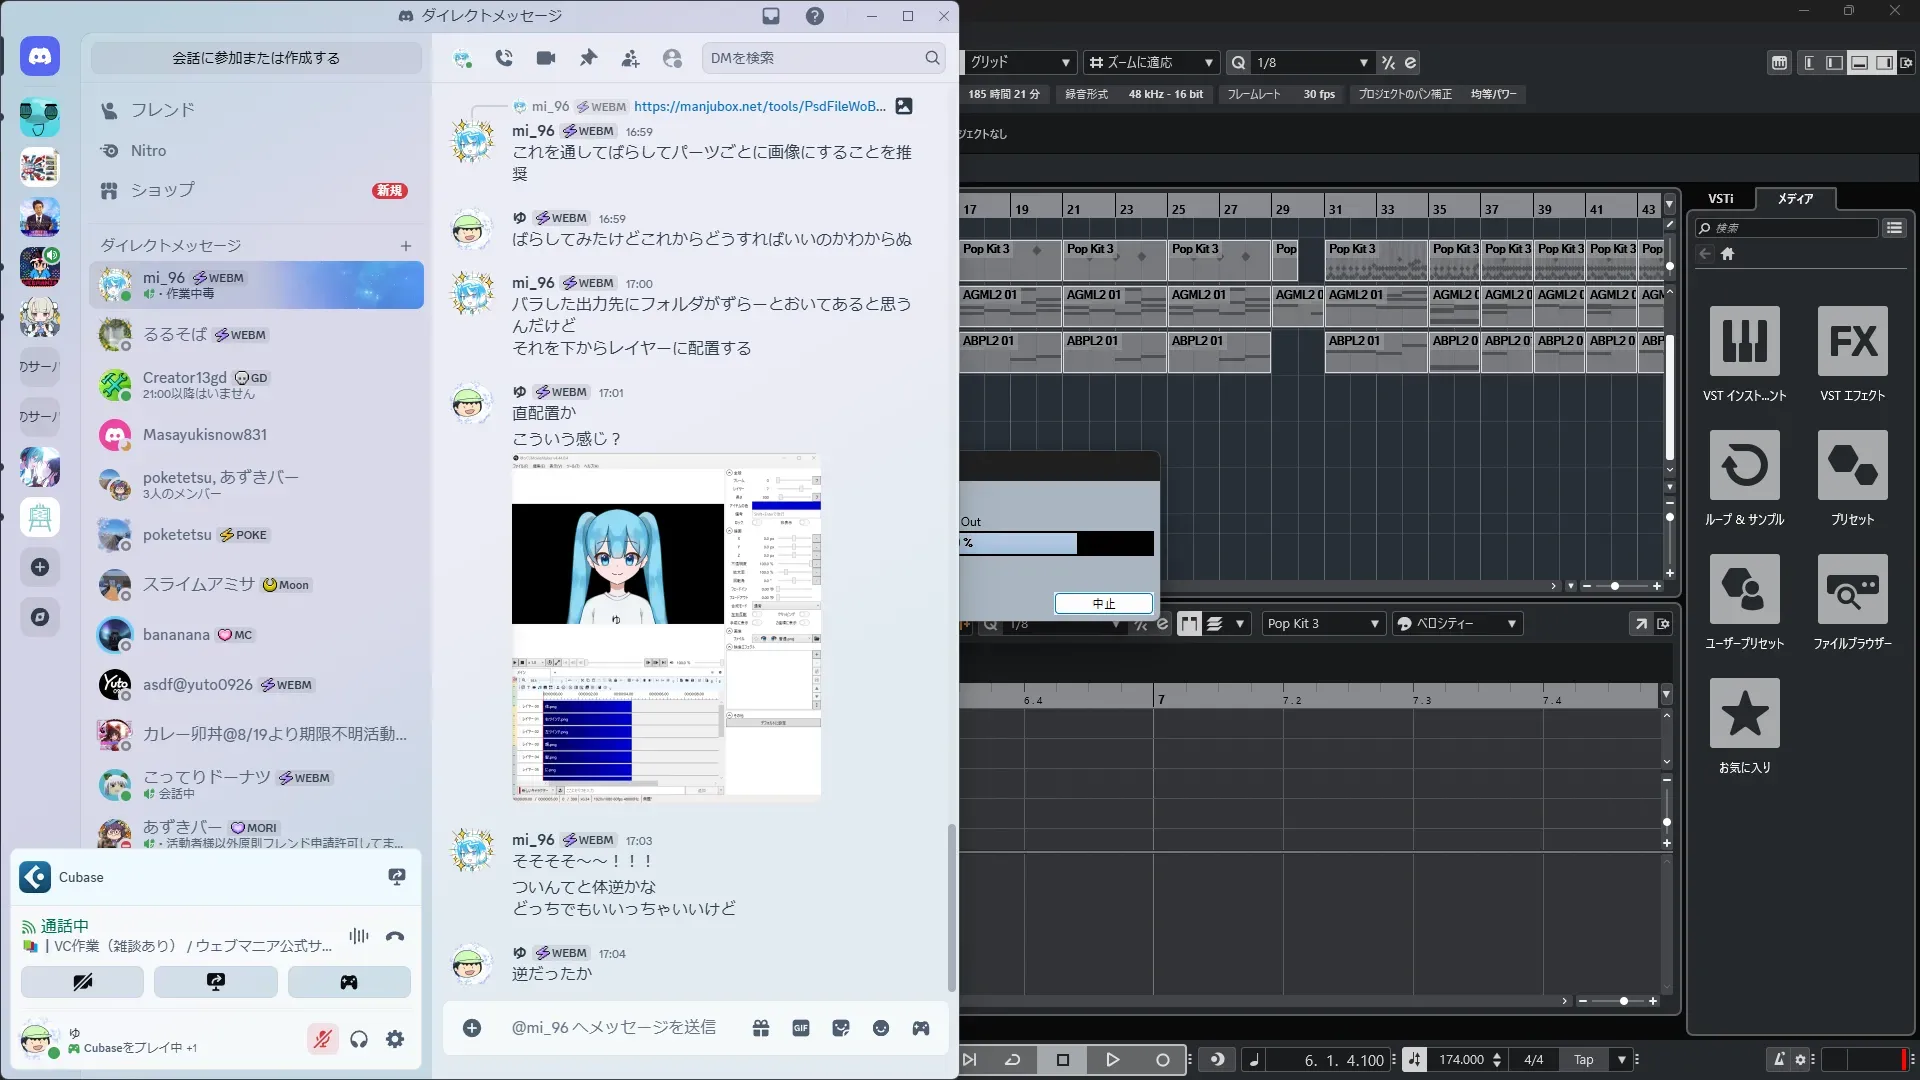The height and width of the screenshot is (1080, 1920).
Task: Disconnect from the voice call
Action: pos(395,936)
